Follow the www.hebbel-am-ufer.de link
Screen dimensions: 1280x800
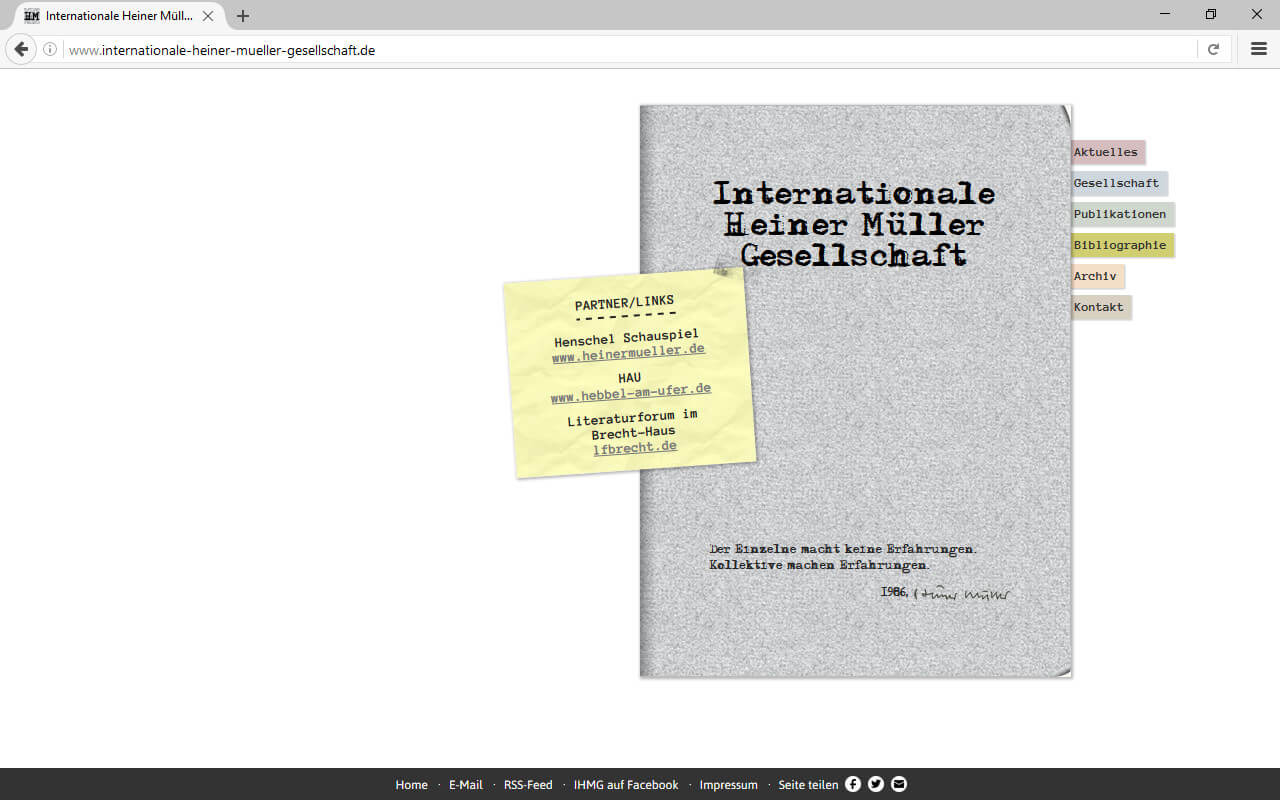[631, 393]
